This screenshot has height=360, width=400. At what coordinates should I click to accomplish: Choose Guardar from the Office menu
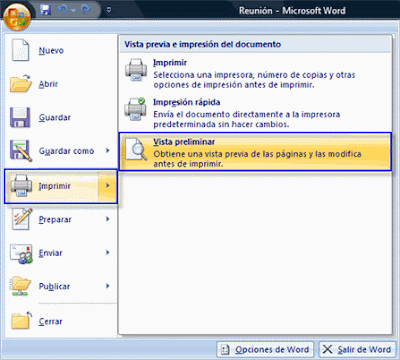pos(61,117)
